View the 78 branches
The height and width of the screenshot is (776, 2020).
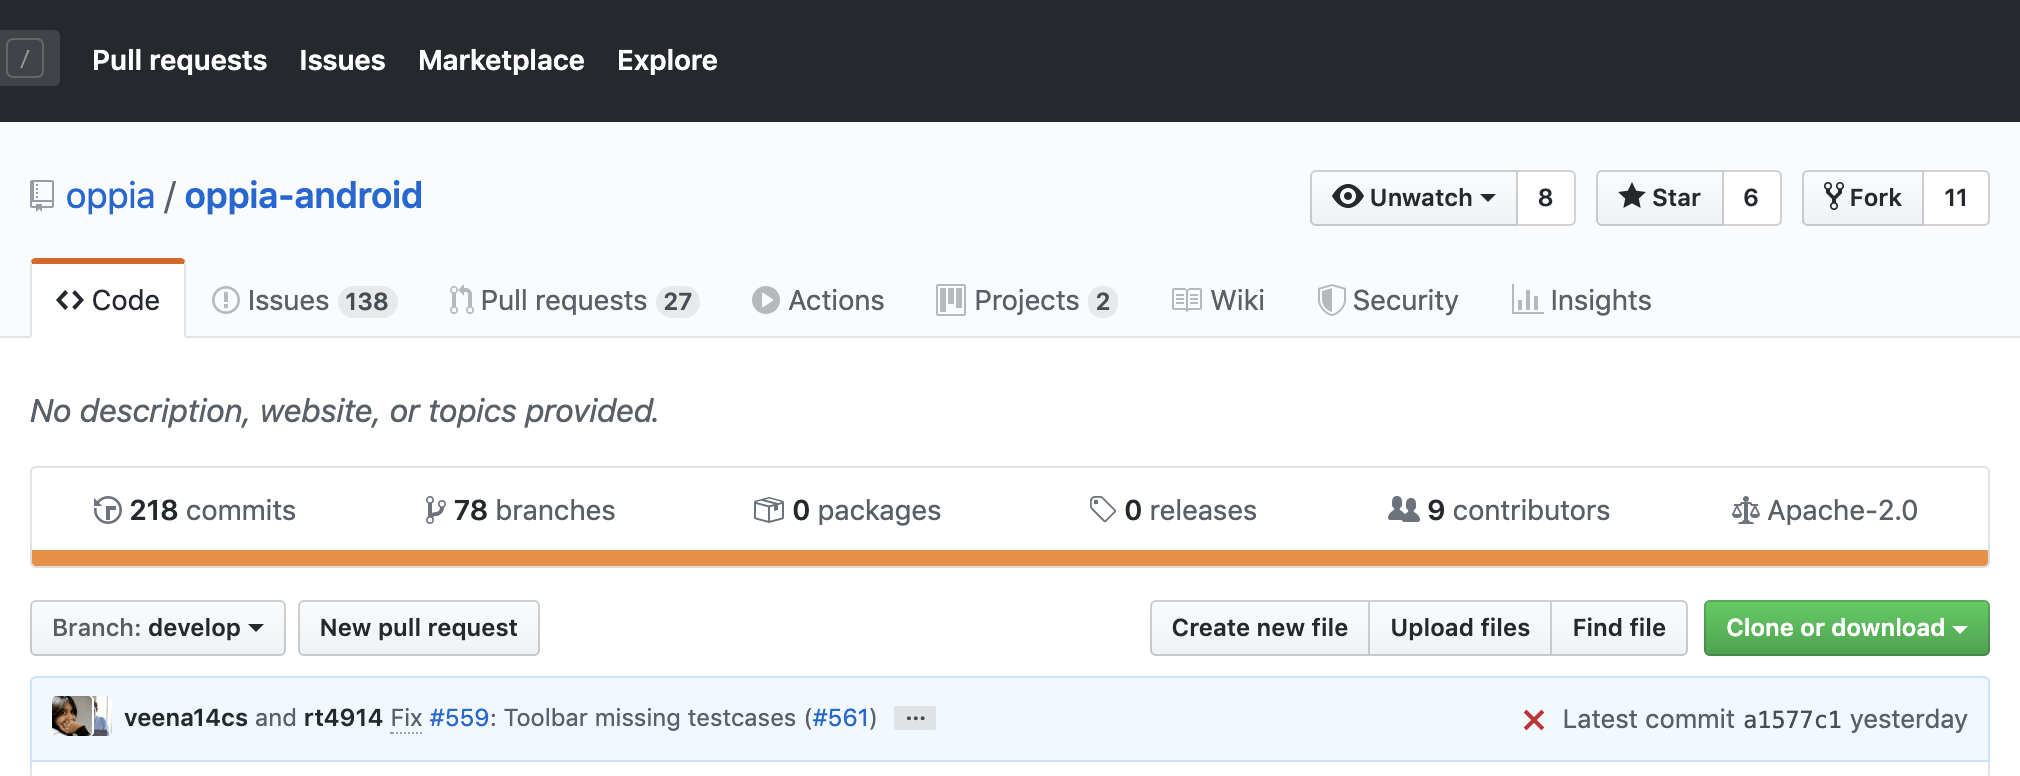519,510
